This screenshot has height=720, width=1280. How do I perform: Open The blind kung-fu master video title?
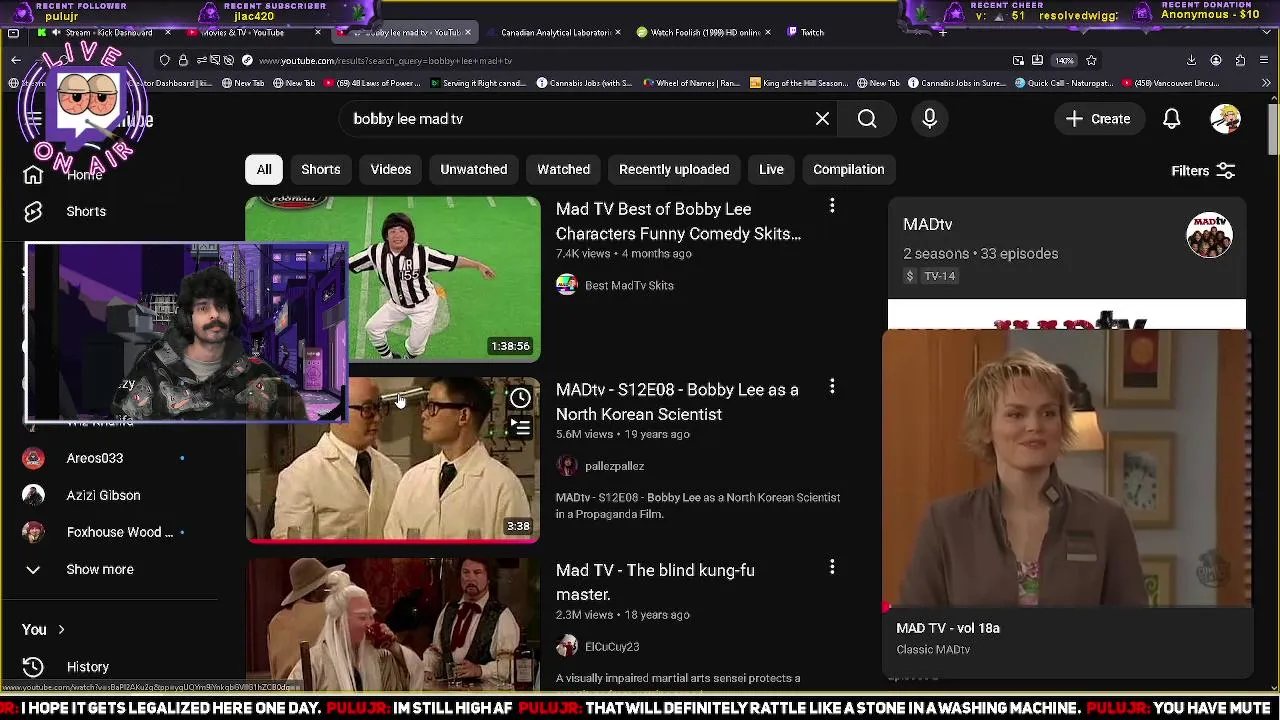click(655, 582)
